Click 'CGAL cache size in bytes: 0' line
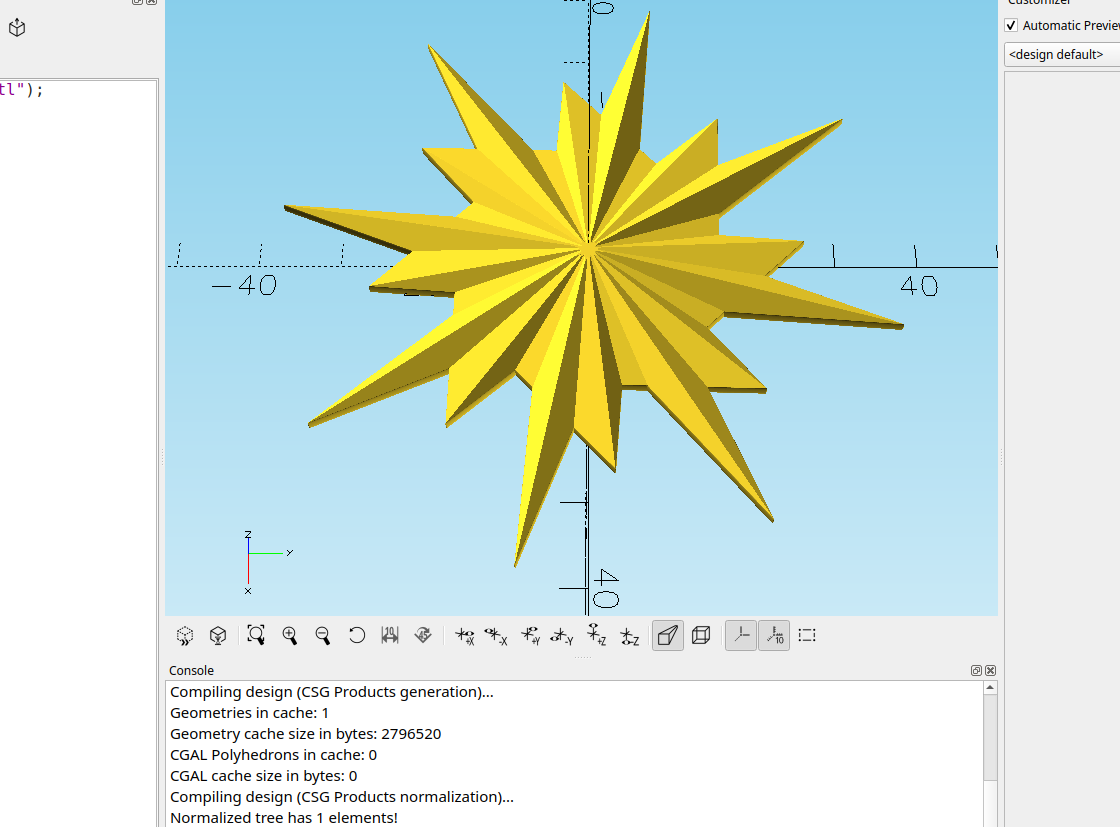 pos(264,776)
